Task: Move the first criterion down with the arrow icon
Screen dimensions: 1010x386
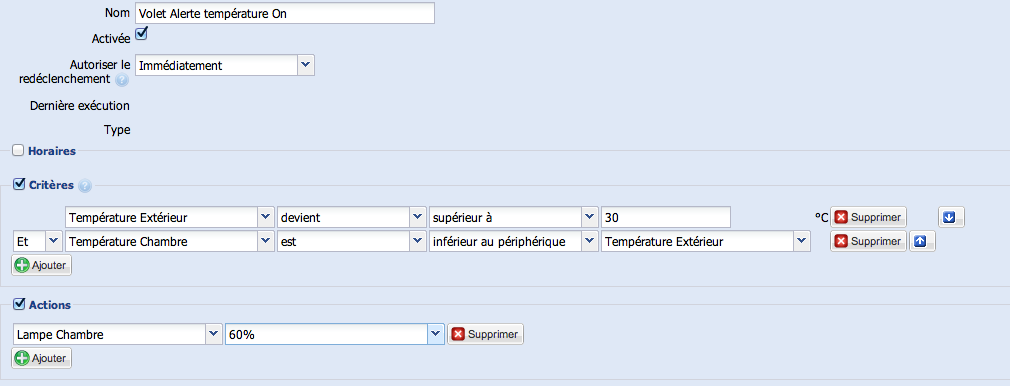Action: (x=951, y=217)
